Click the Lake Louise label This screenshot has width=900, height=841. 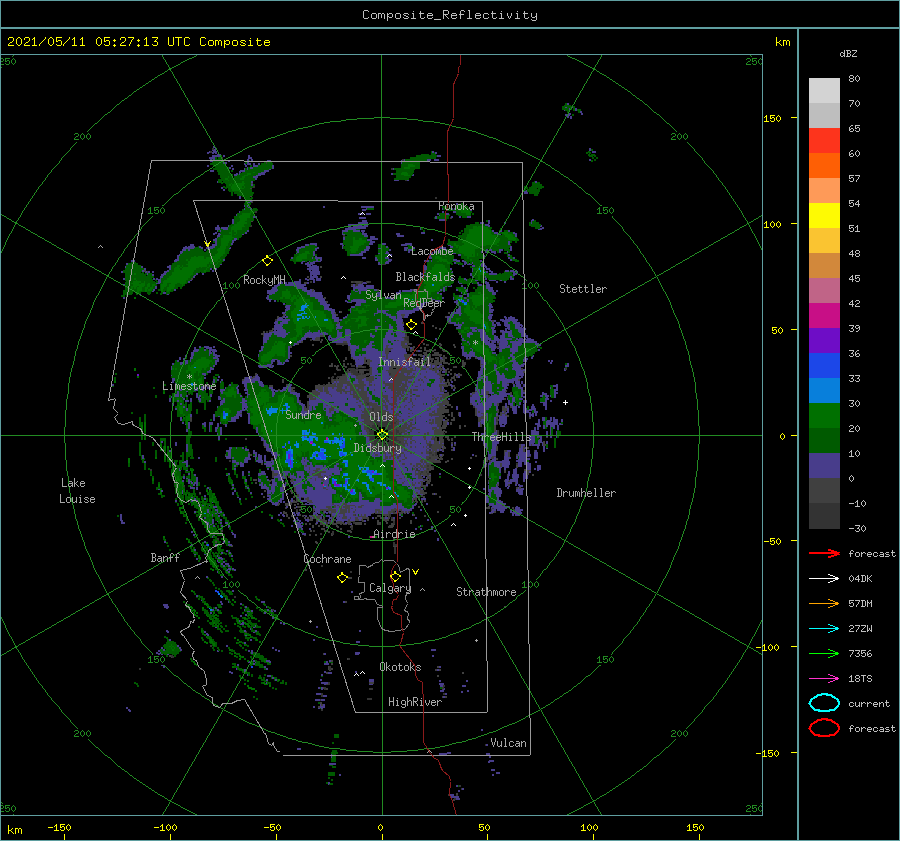click(x=77, y=491)
